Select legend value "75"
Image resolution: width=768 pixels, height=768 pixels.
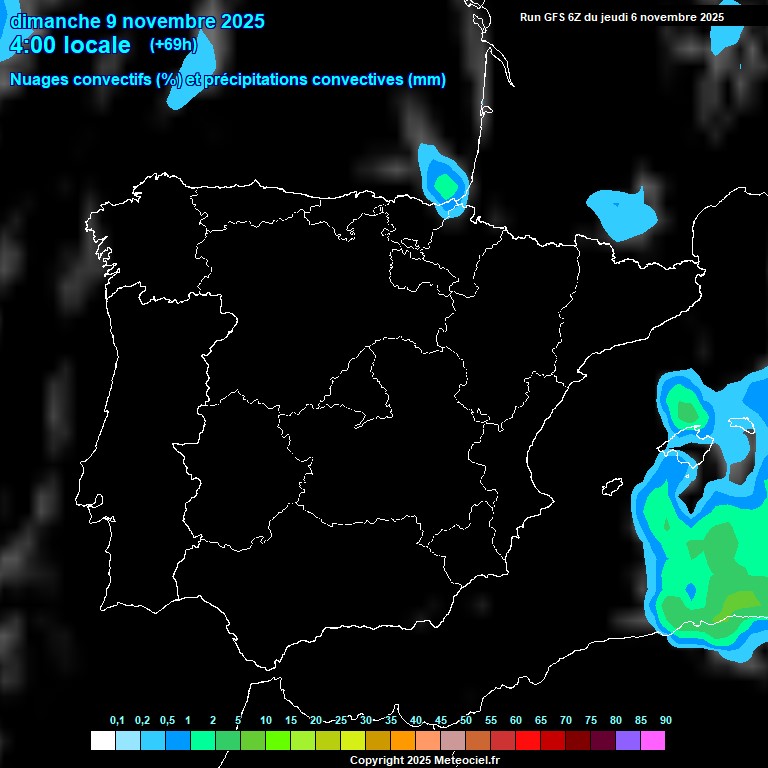[591, 720]
